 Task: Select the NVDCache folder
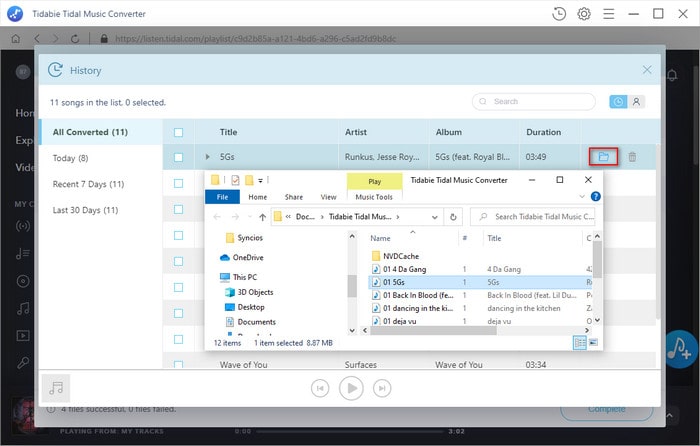pos(396,256)
